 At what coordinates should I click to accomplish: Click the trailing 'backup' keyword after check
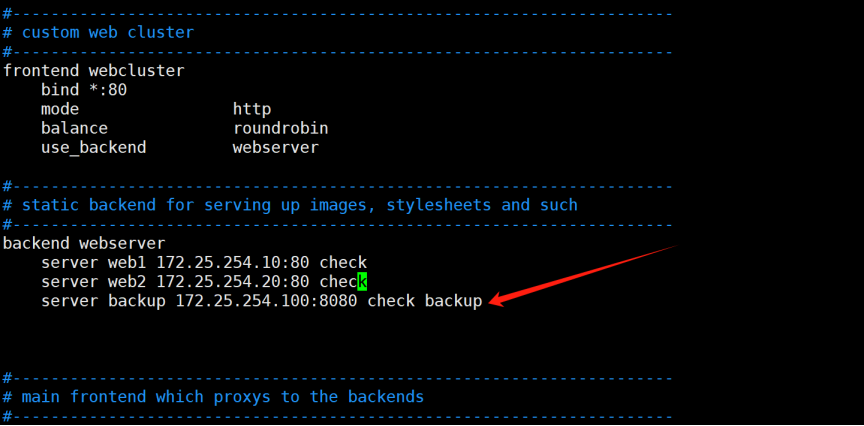click(x=453, y=301)
